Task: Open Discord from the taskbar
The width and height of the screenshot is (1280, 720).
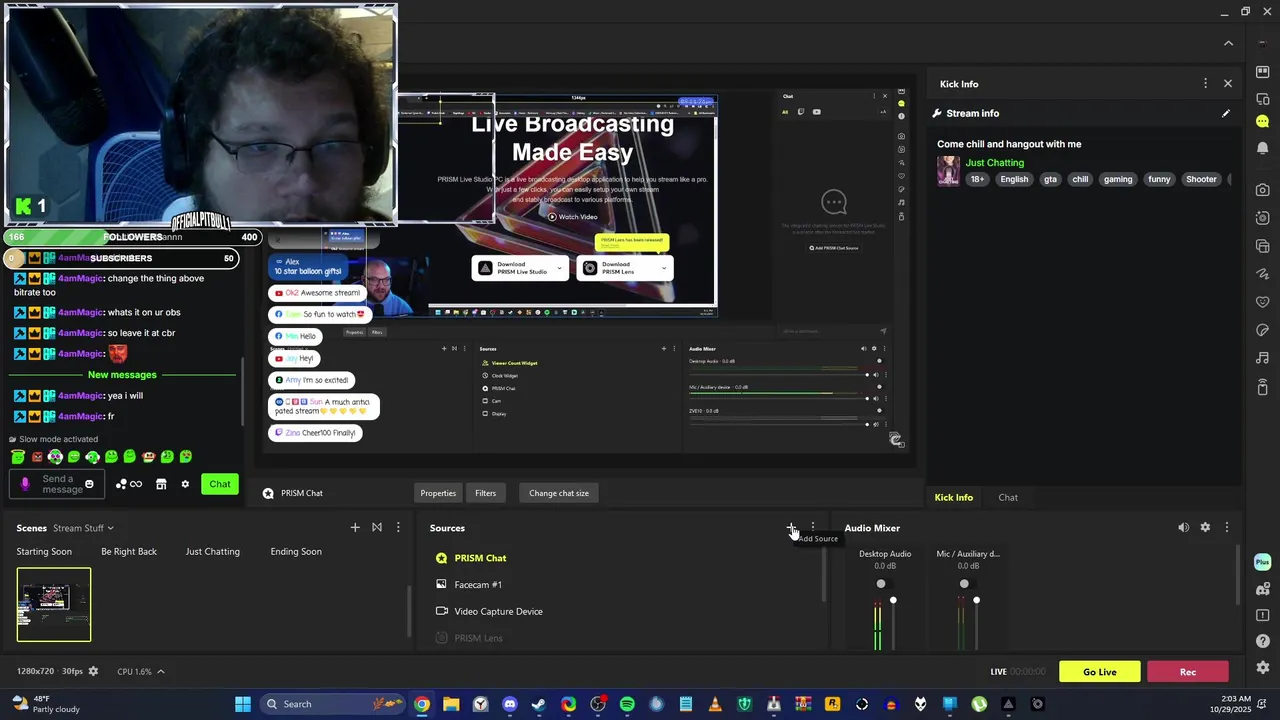Action: tap(510, 704)
